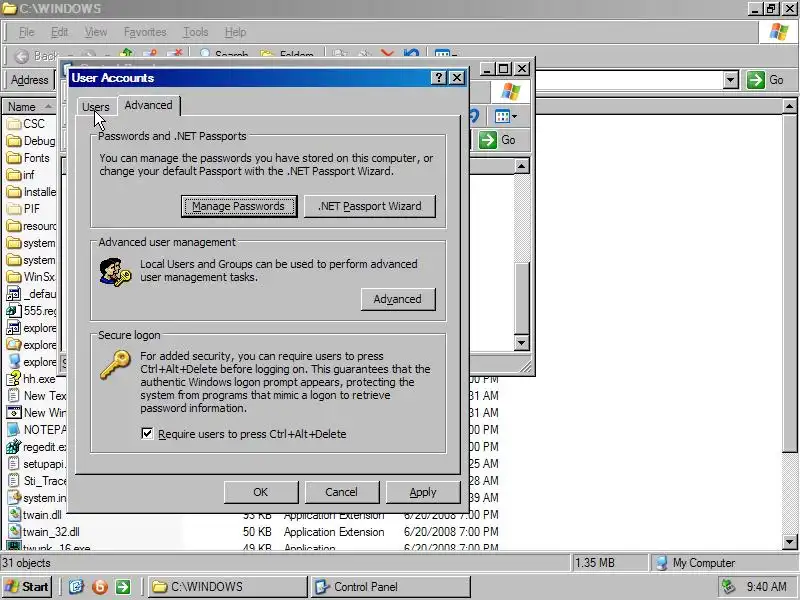Click Back button in C:\WINDOWS toolbar
The image size is (800, 600).
point(36,55)
